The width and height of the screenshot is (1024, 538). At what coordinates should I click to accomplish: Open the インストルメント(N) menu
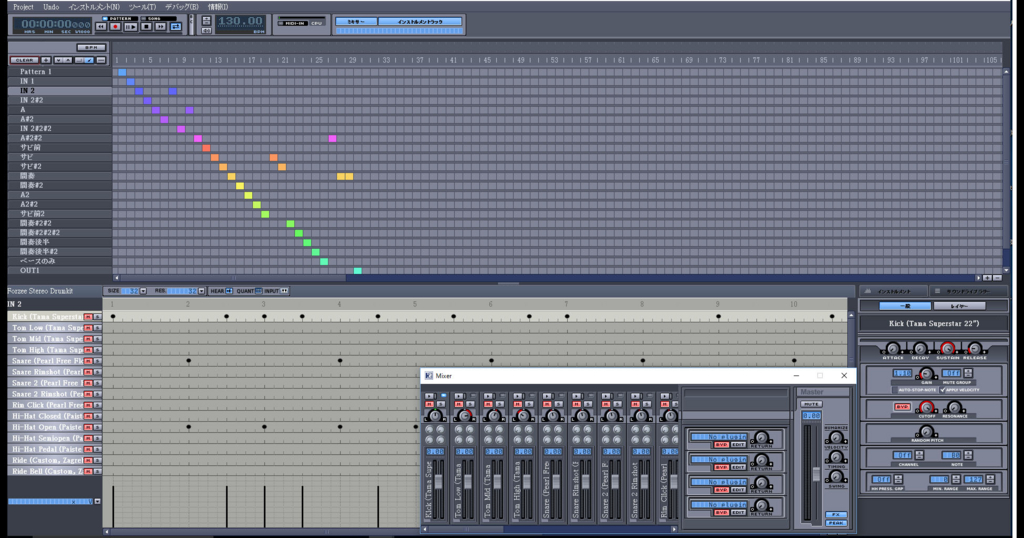point(94,7)
